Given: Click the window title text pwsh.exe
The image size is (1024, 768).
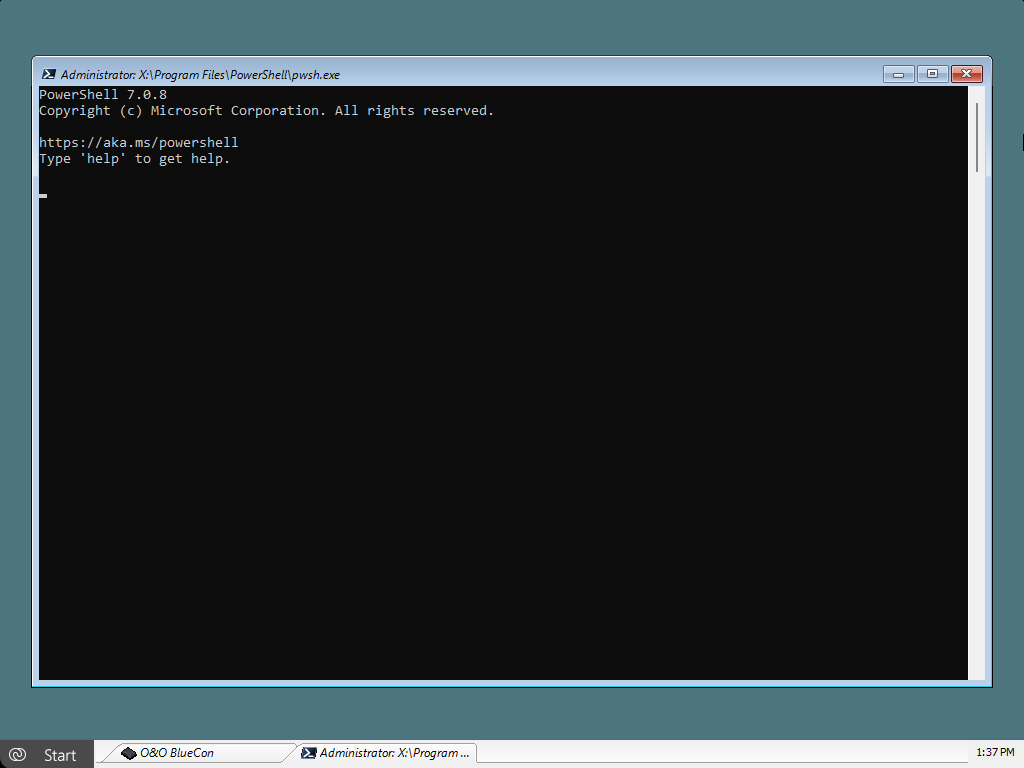Looking at the screenshot, I should coord(200,75).
